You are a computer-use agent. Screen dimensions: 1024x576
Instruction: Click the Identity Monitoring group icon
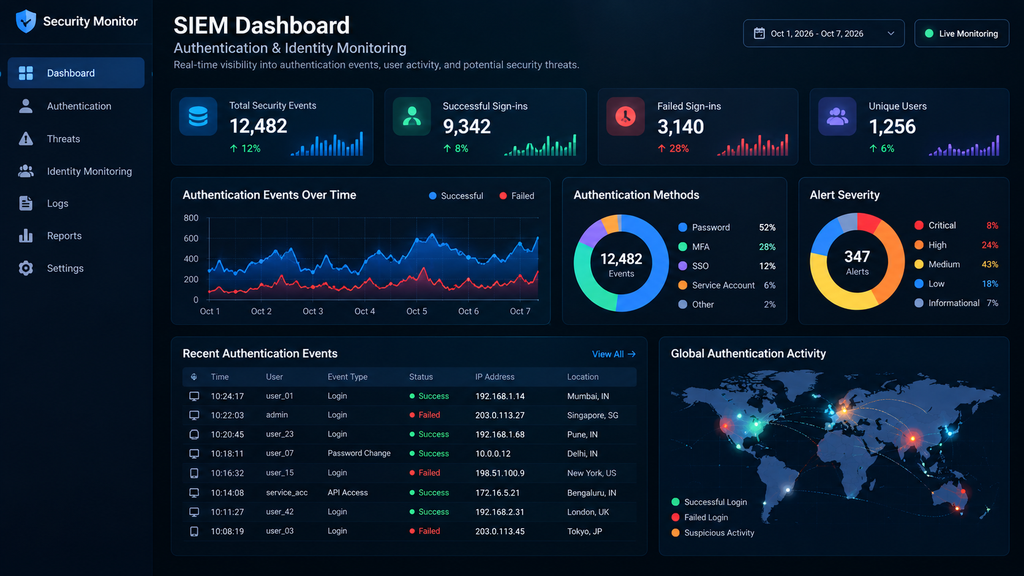(25, 171)
